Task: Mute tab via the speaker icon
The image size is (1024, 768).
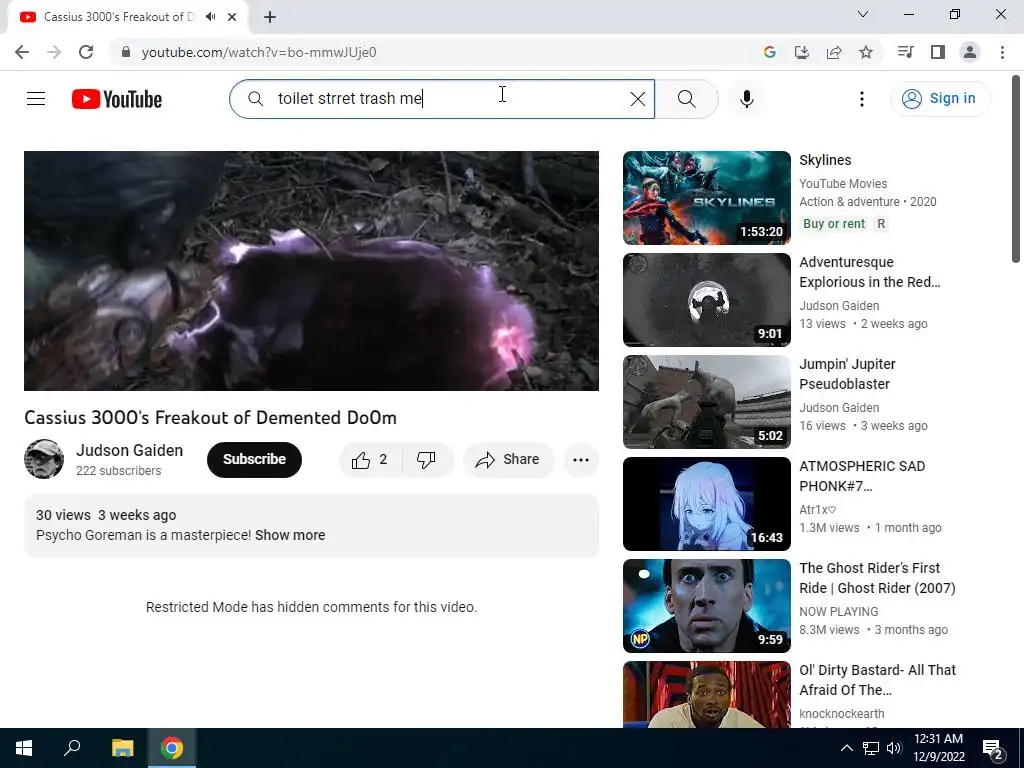Action: click(210, 17)
